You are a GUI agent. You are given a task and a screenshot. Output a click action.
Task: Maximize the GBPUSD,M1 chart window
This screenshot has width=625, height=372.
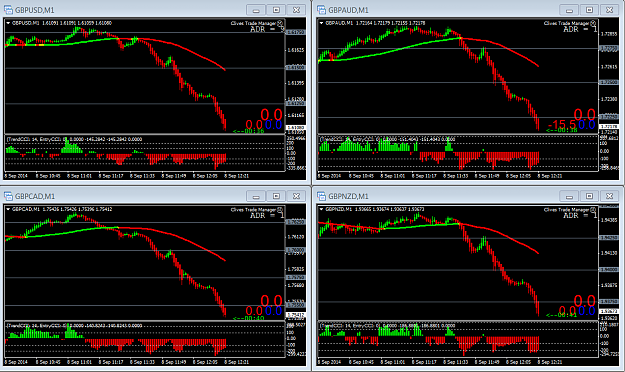[276, 10]
